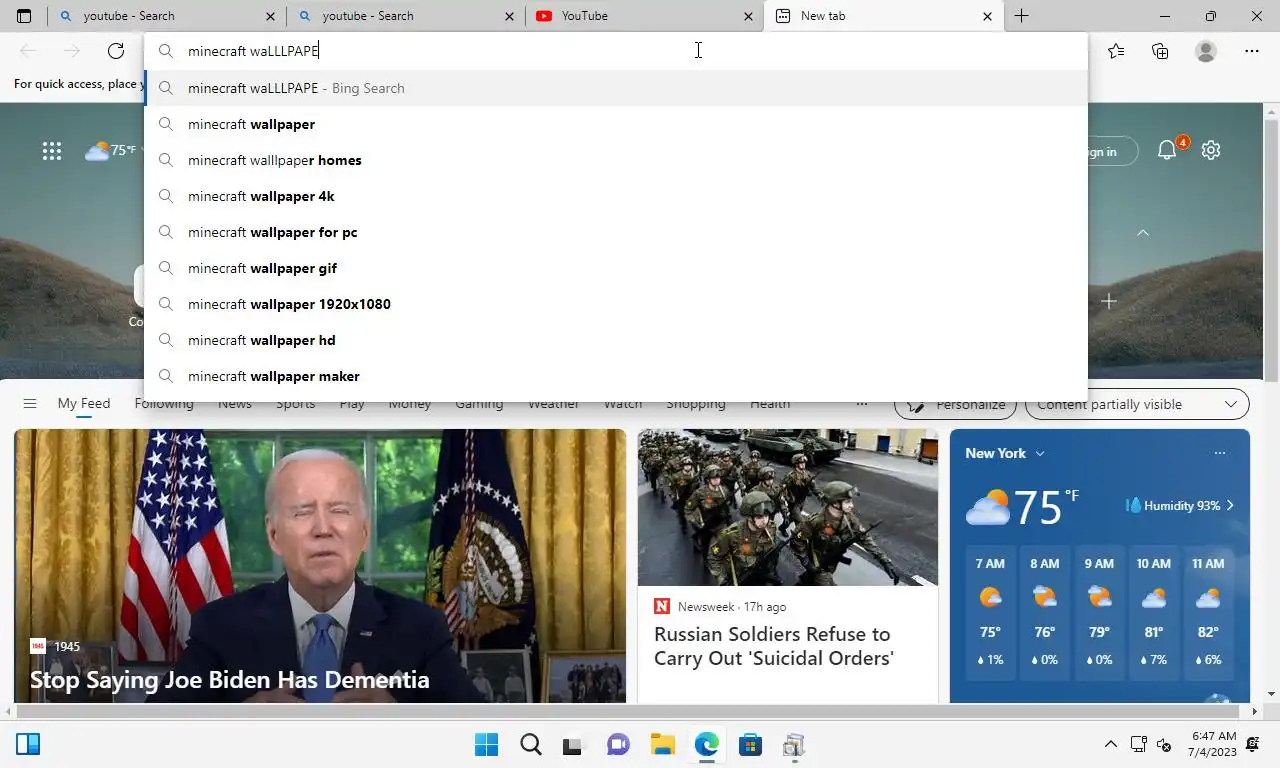The image size is (1280, 768).
Task: Open the apps grid launcher icon
Action: tap(52, 151)
